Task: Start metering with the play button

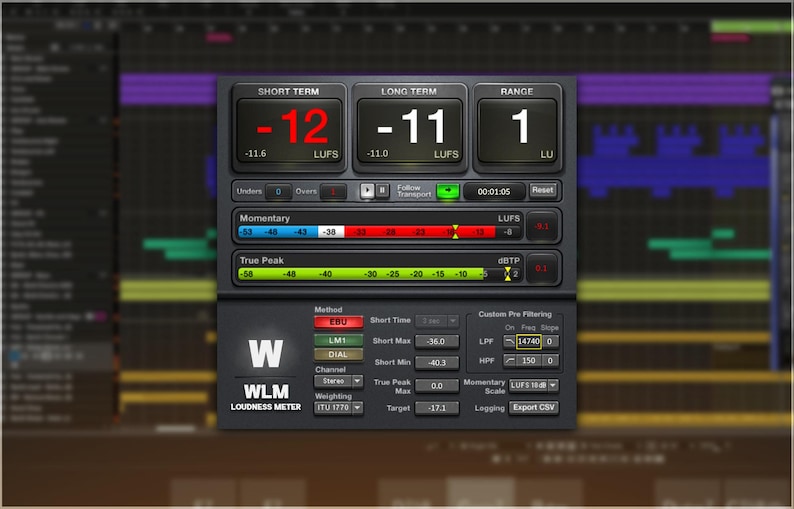Action: [x=367, y=191]
